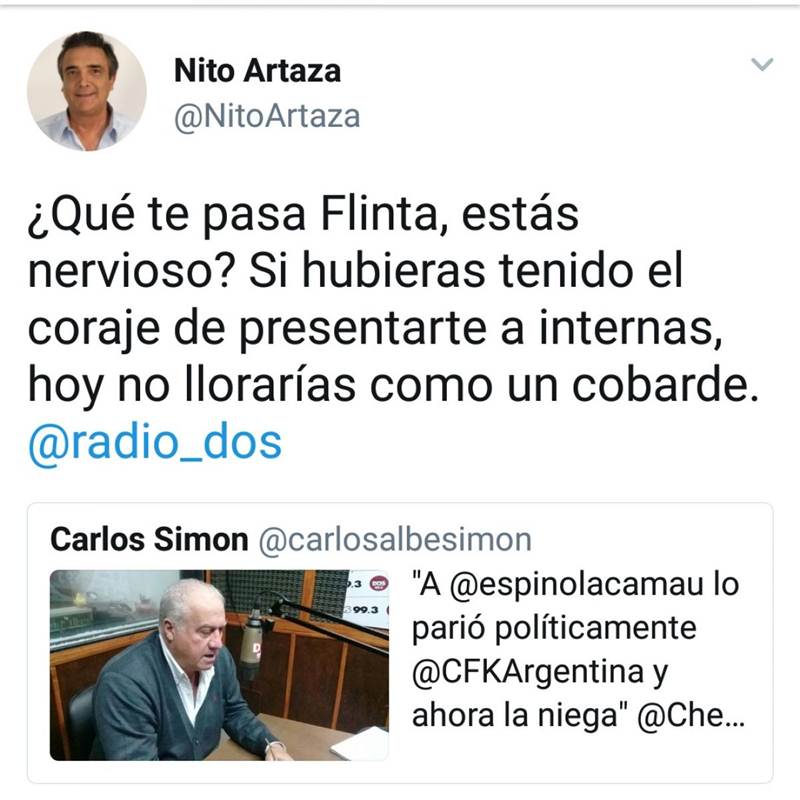Open Nito Artaza's round profile photo
Image resolution: width=800 pixels, height=800 pixels.
tap(87, 91)
